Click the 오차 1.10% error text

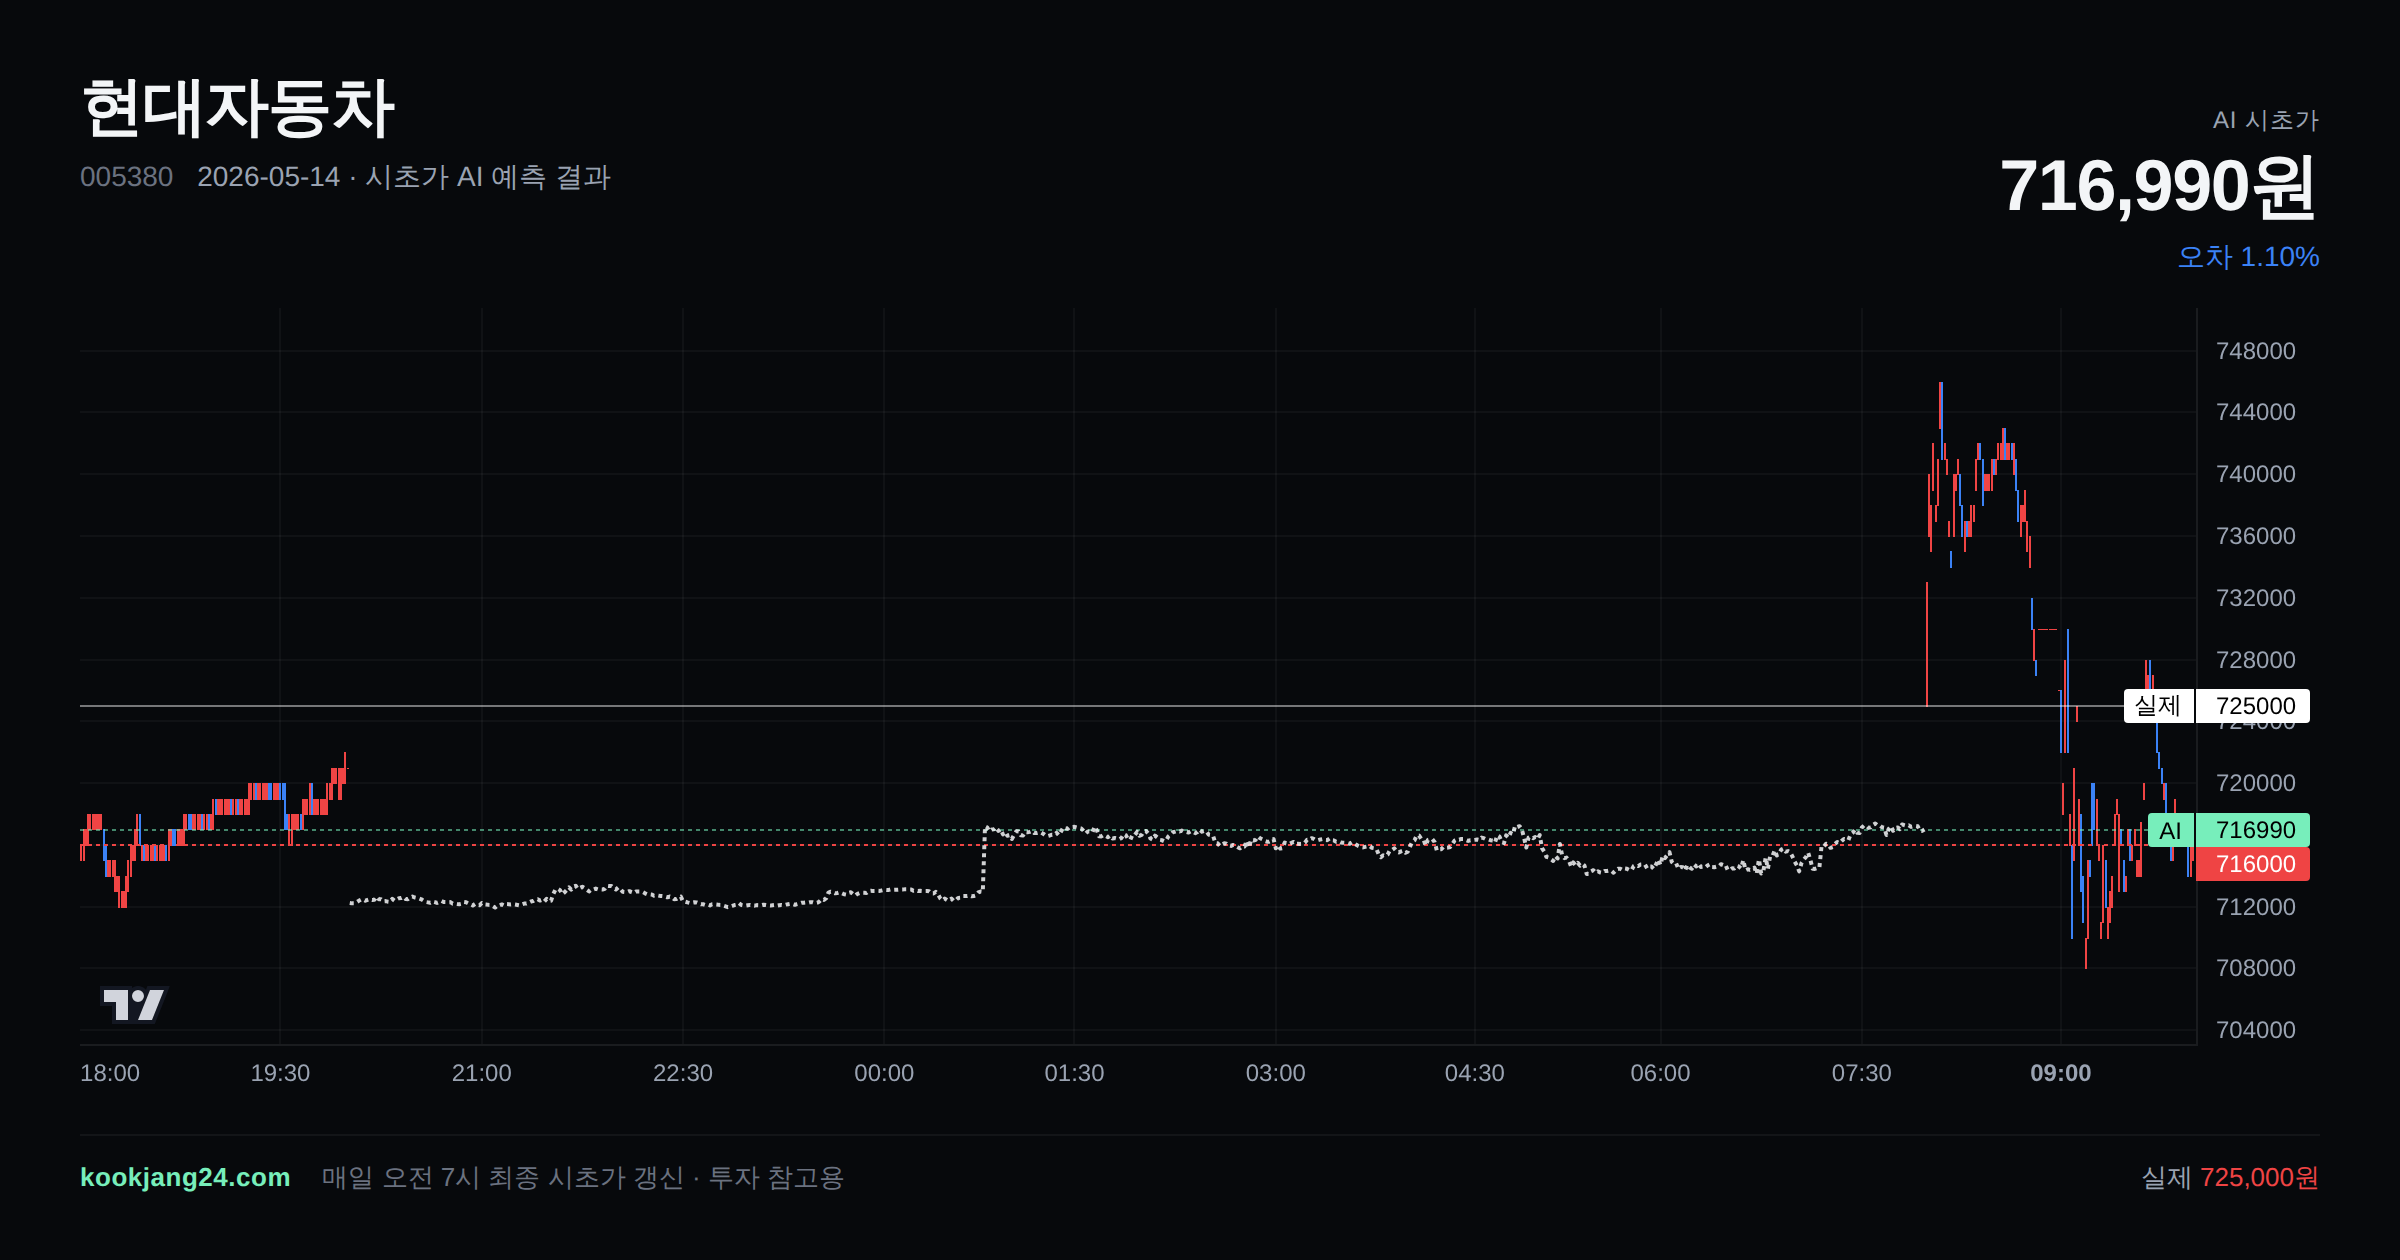pyautogui.click(x=2248, y=257)
